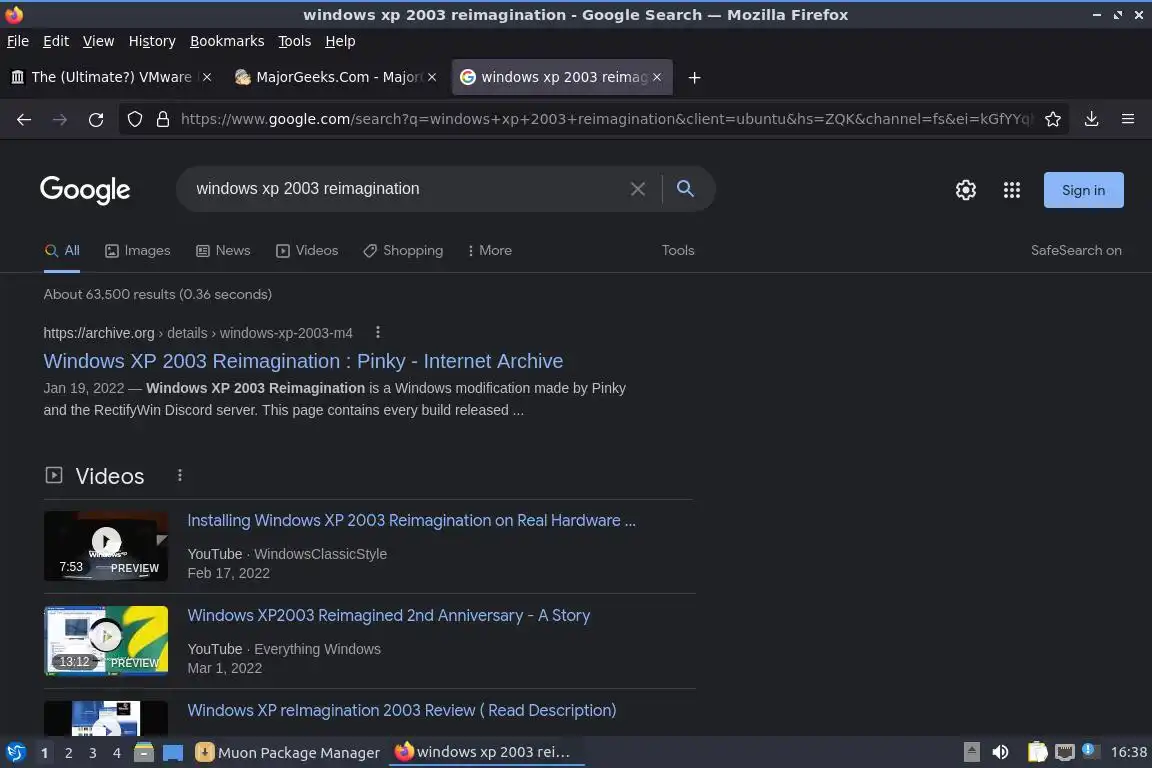This screenshot has width=1152, height=768.
Task: Switch to virtual desktop 2
Action: (x=68, y=753)
